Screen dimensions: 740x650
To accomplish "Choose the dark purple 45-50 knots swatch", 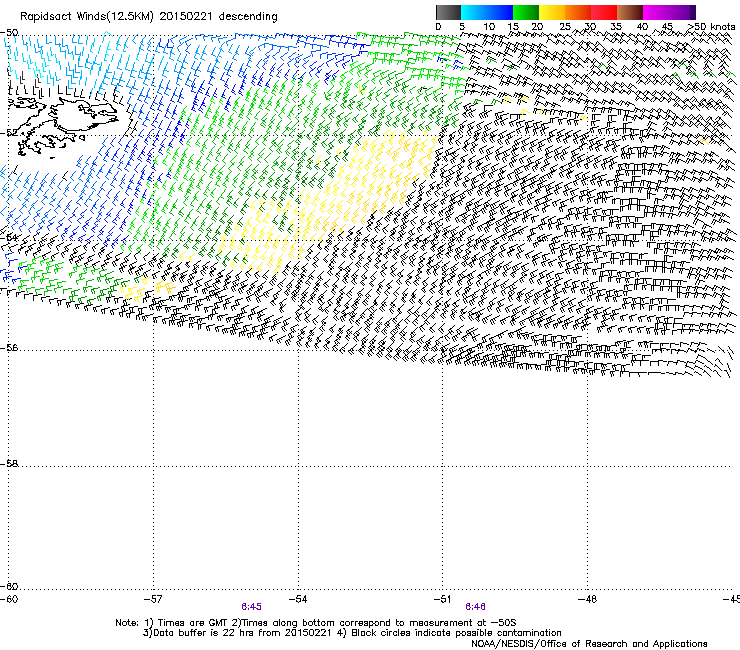I will [x=682, y=12].
